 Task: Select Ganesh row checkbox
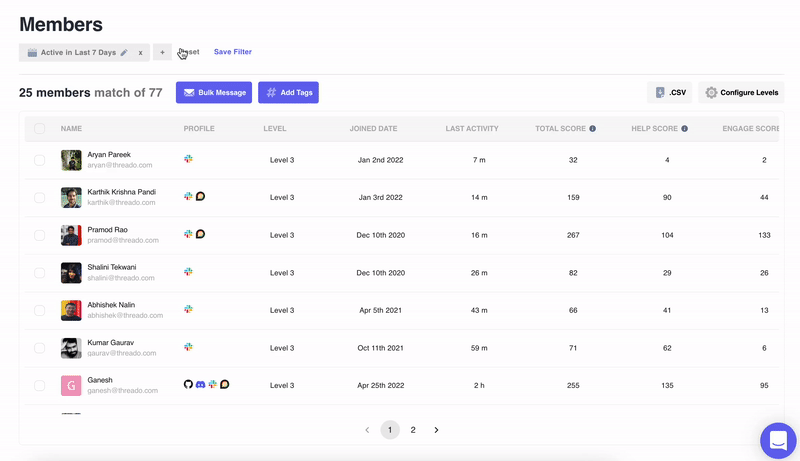(39, 386)
